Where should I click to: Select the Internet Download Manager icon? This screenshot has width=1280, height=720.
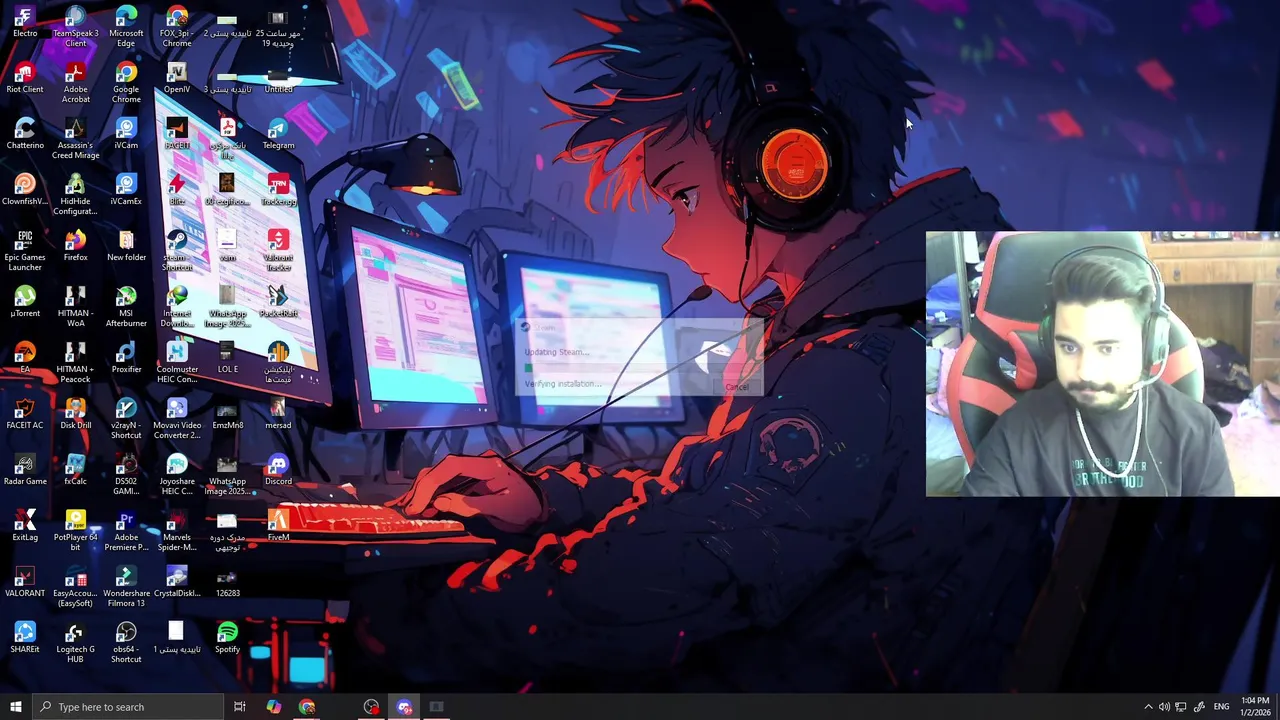177,307
